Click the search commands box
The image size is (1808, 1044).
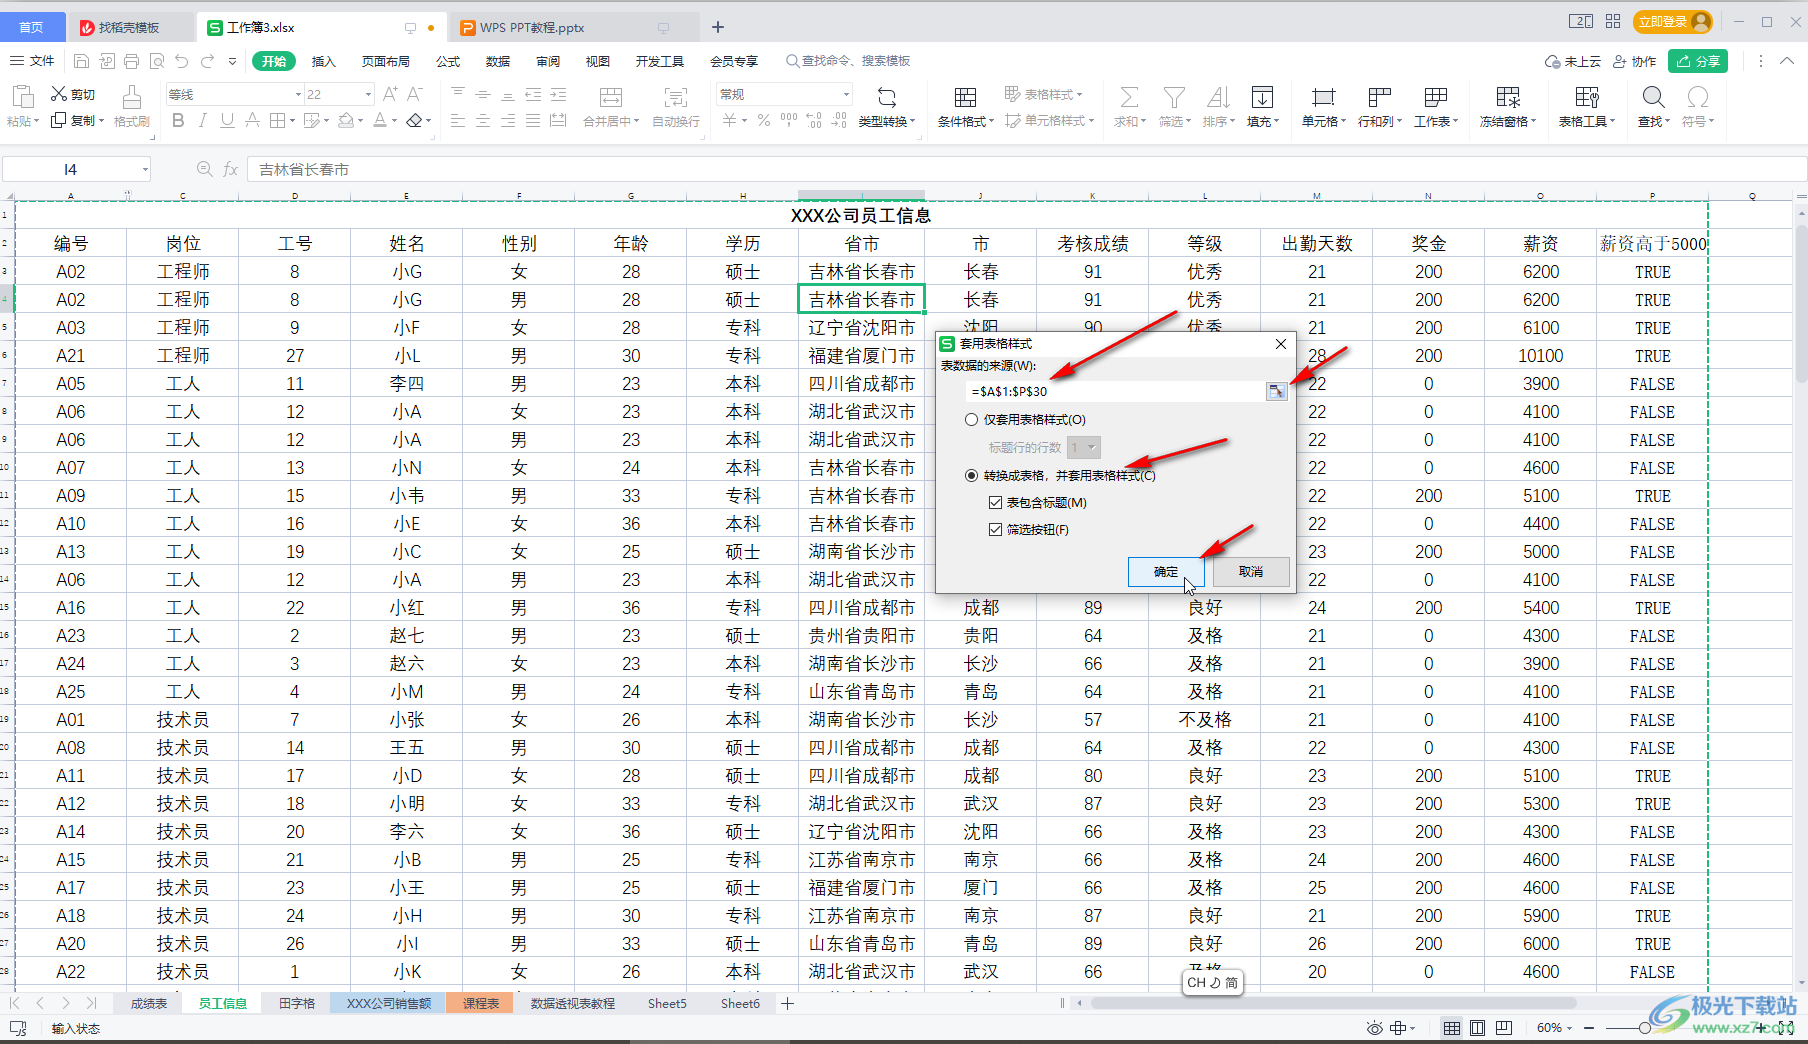point(848,61)
